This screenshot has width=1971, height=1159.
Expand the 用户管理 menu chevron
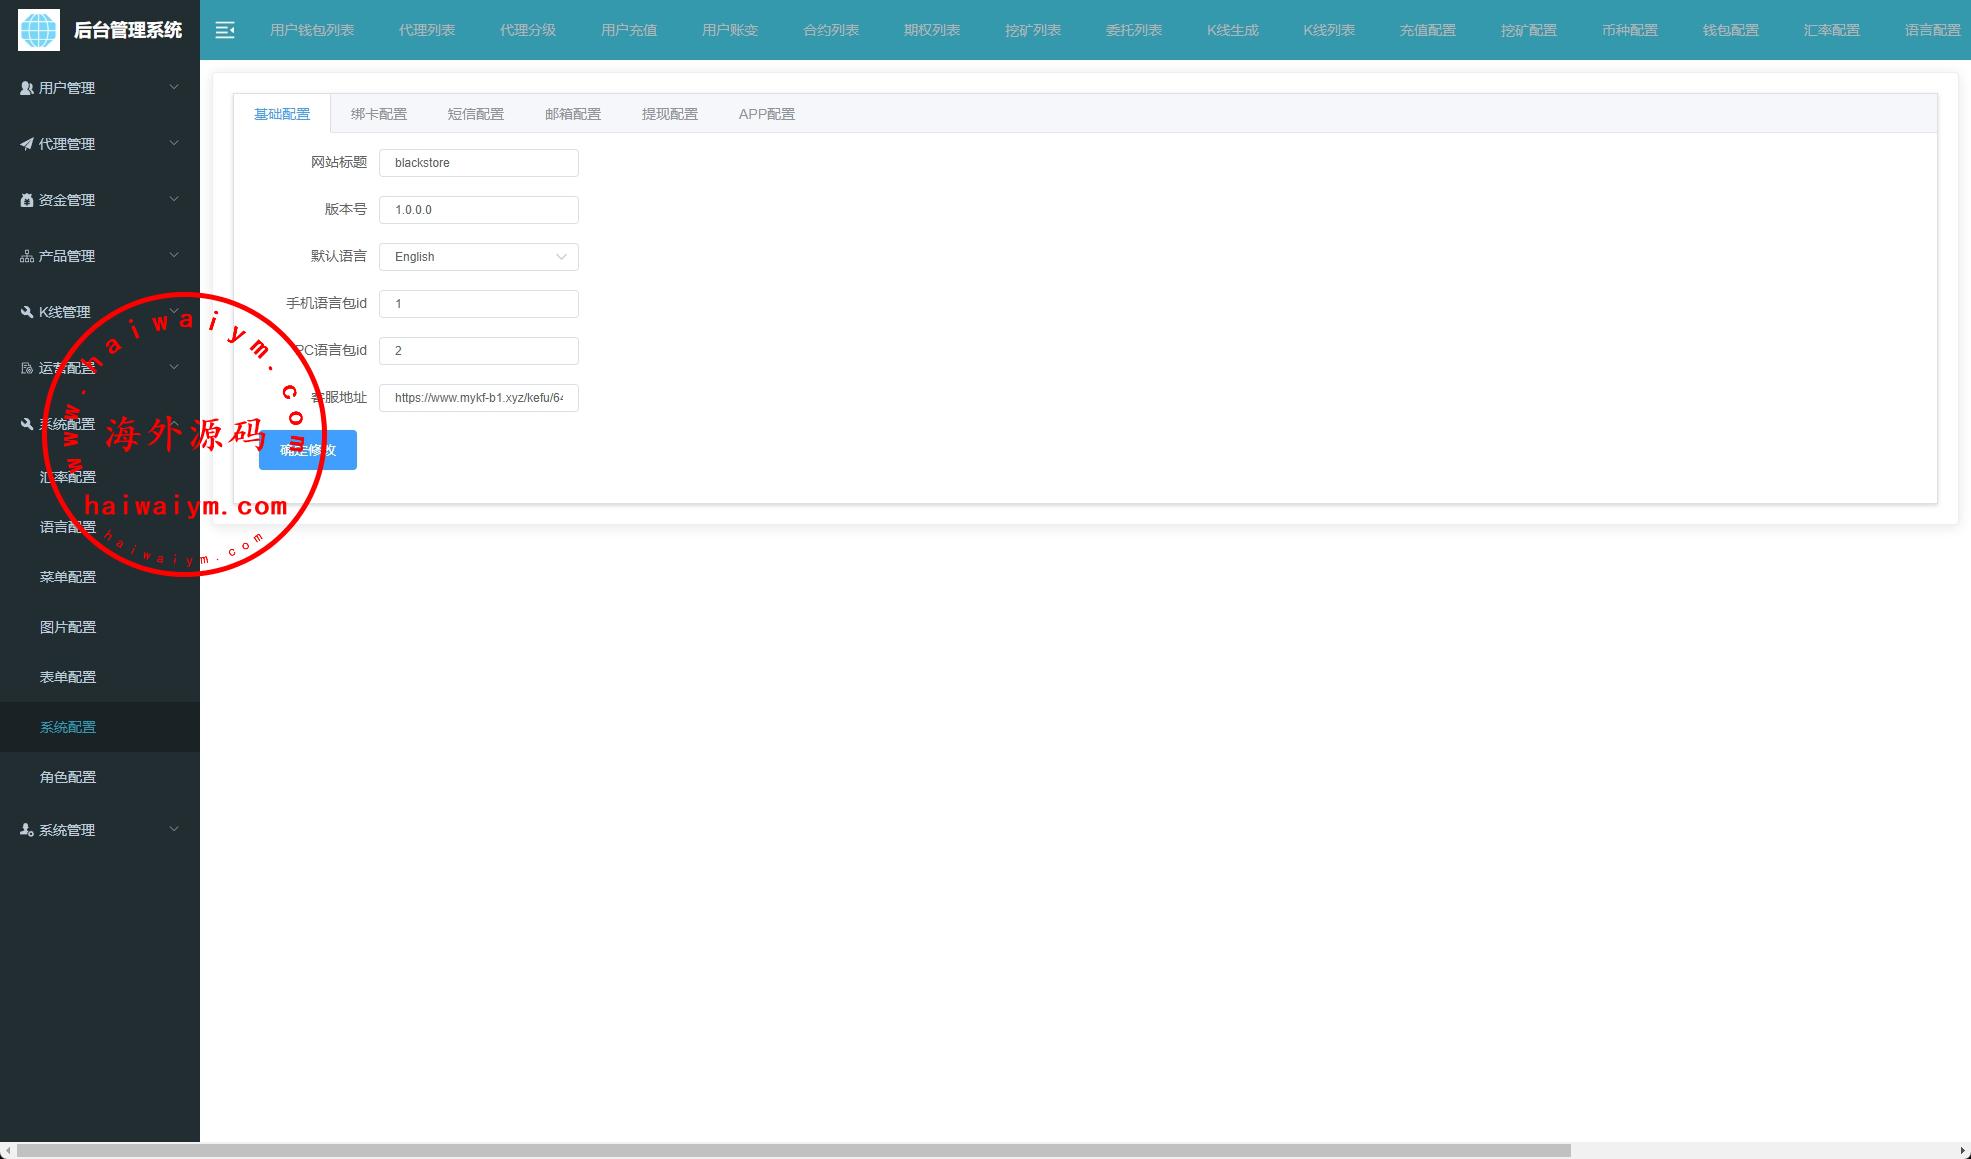coord(174,87)
